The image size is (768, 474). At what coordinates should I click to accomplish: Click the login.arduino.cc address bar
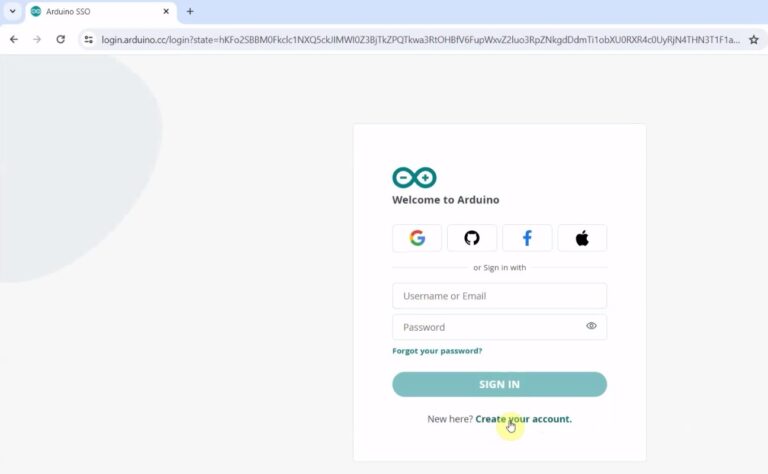coord(420,39)
